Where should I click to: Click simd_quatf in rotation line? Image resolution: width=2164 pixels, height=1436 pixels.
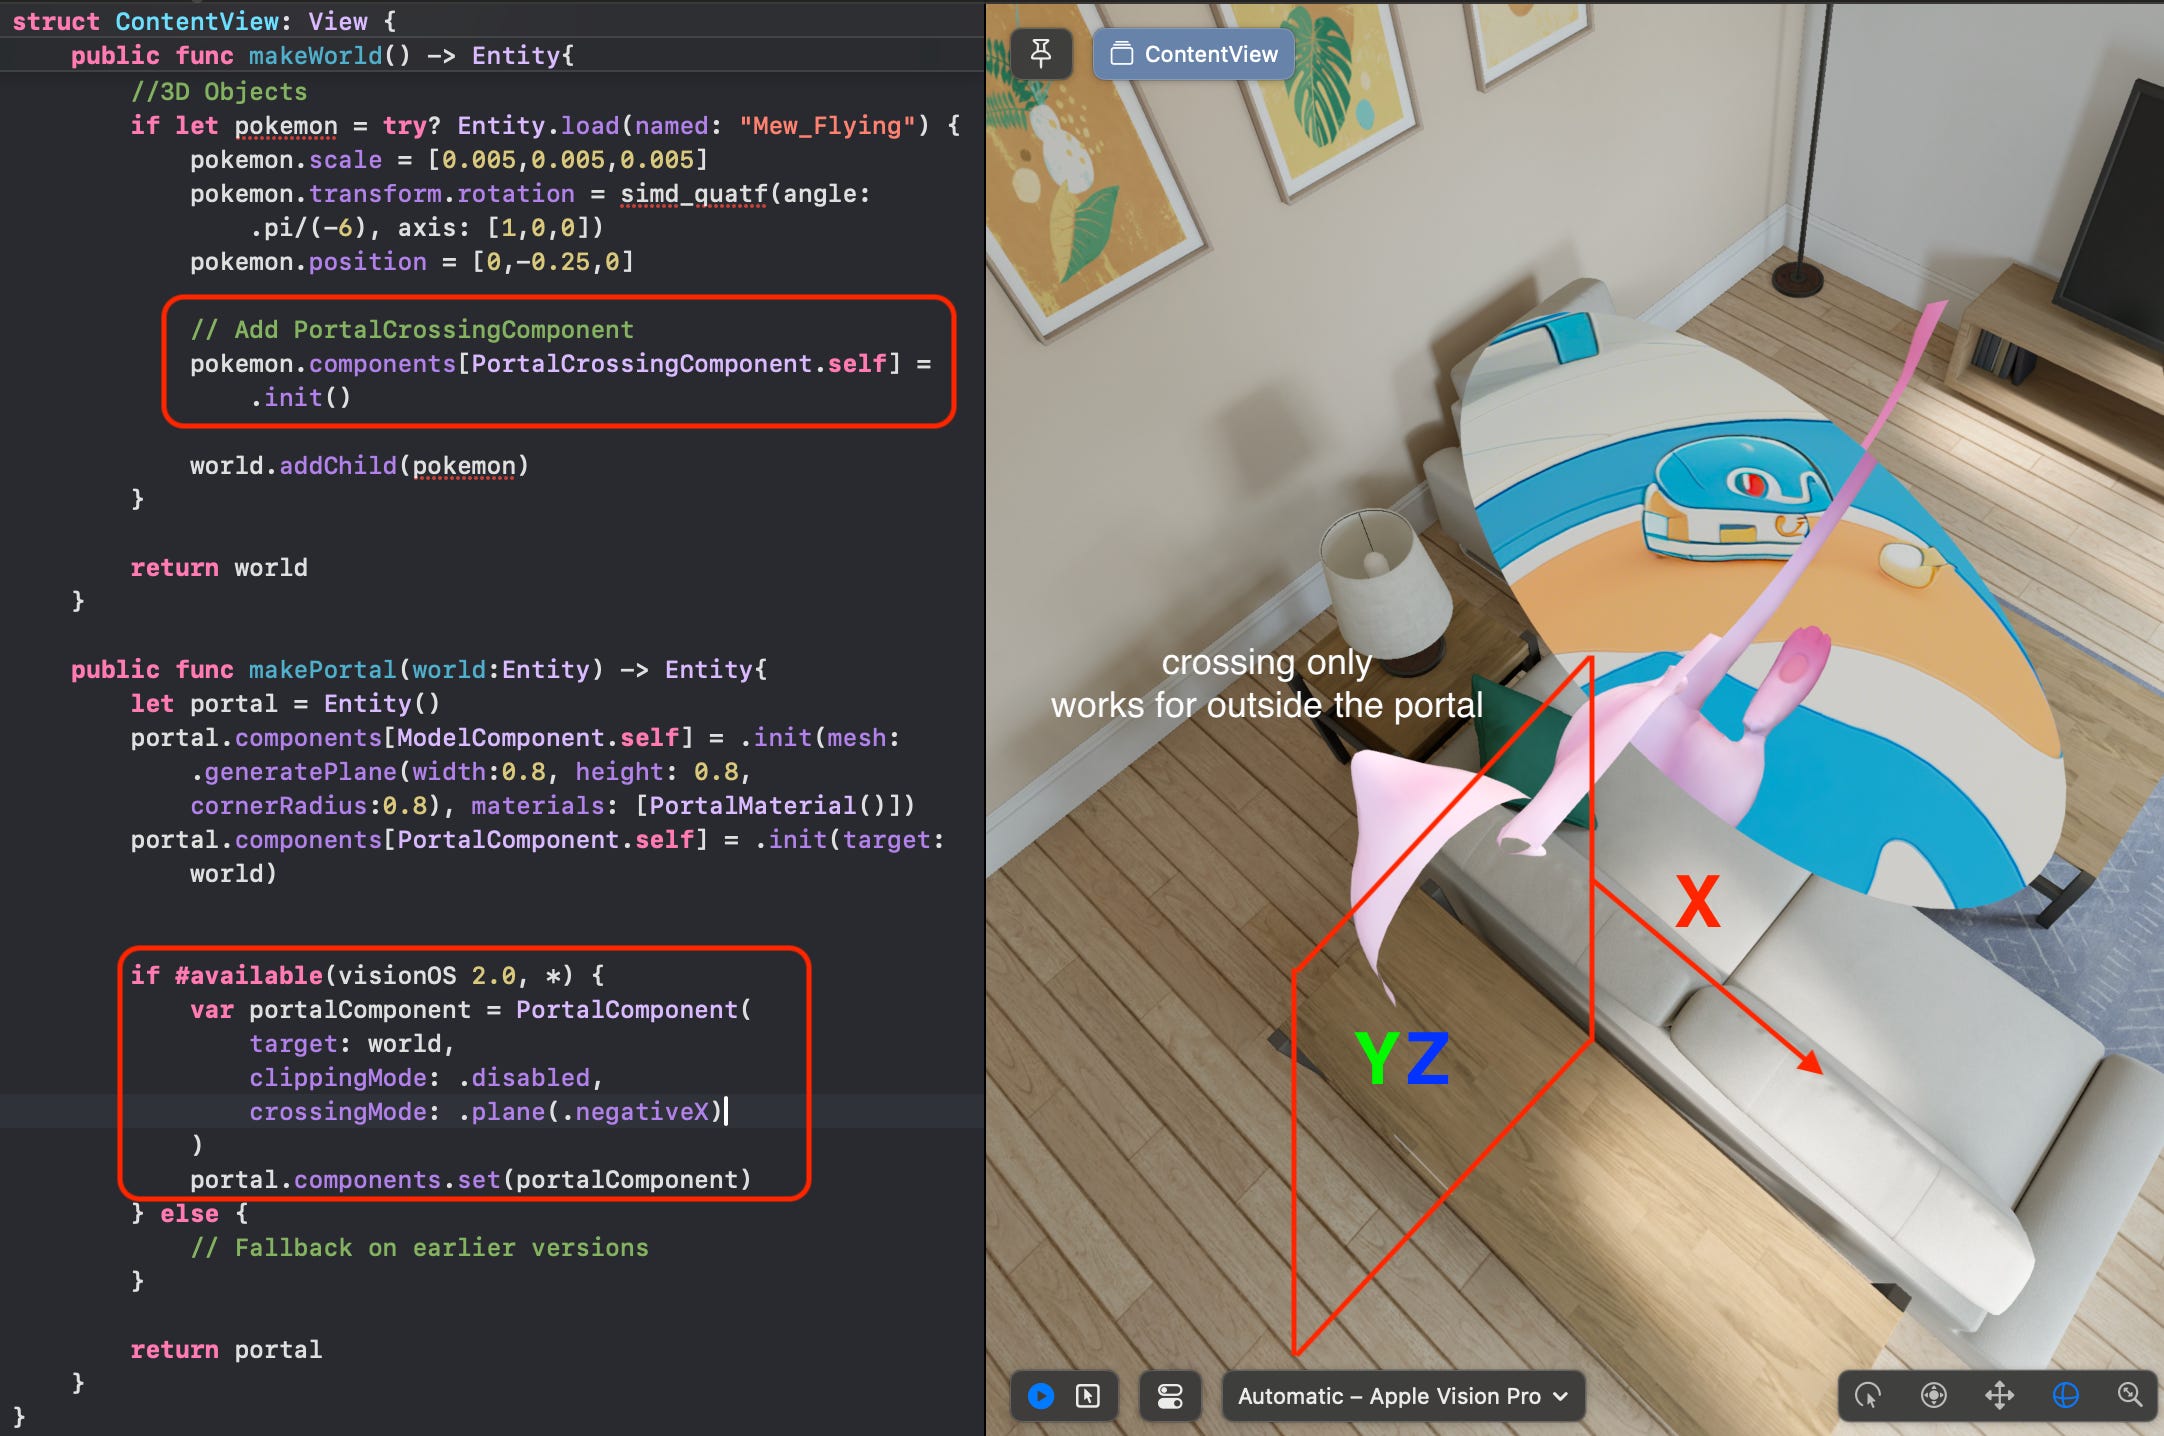coord(693,194)
